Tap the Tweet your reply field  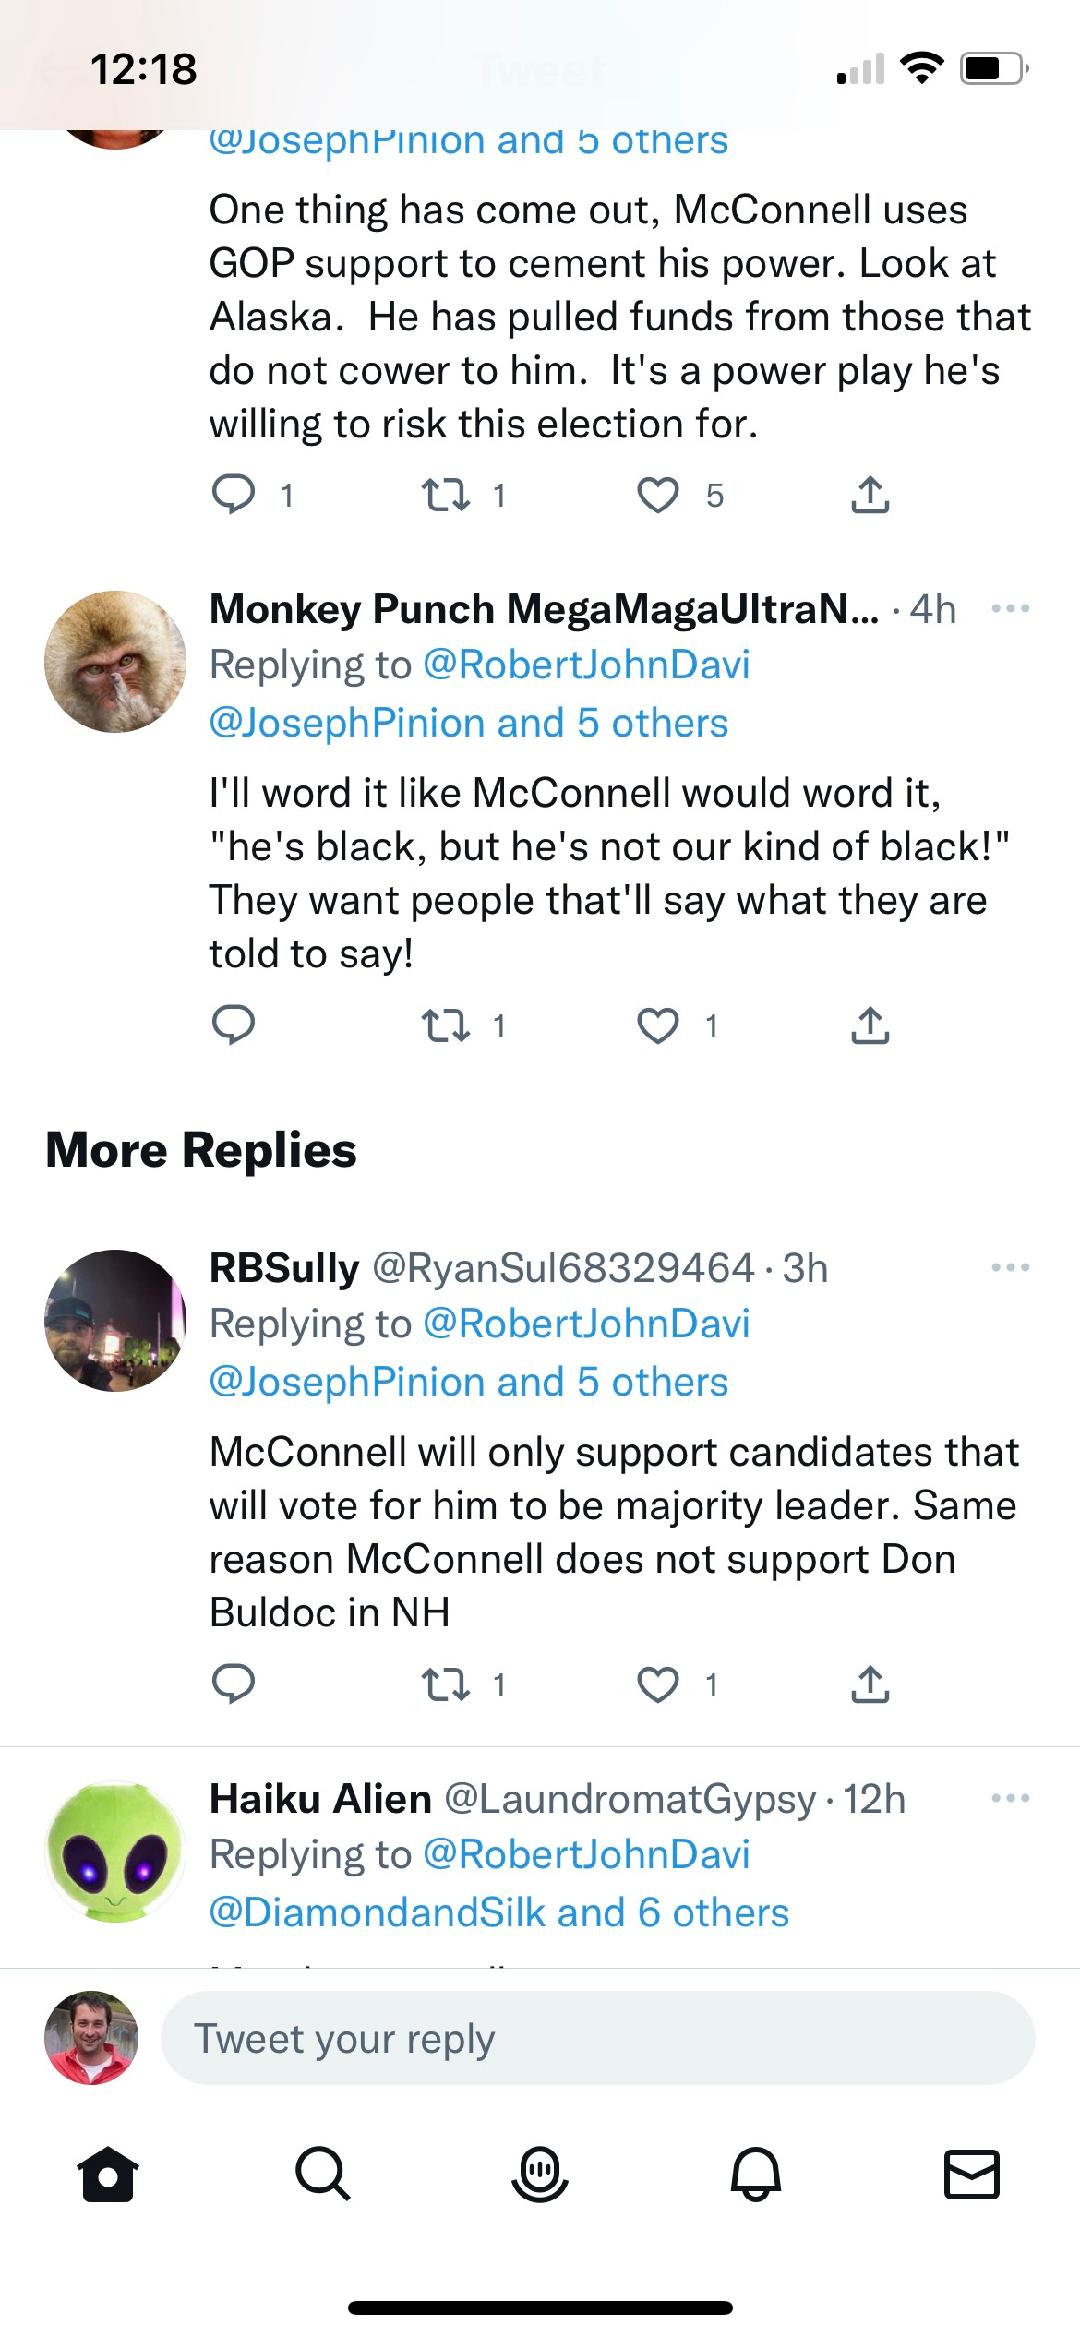point(598,2039)
